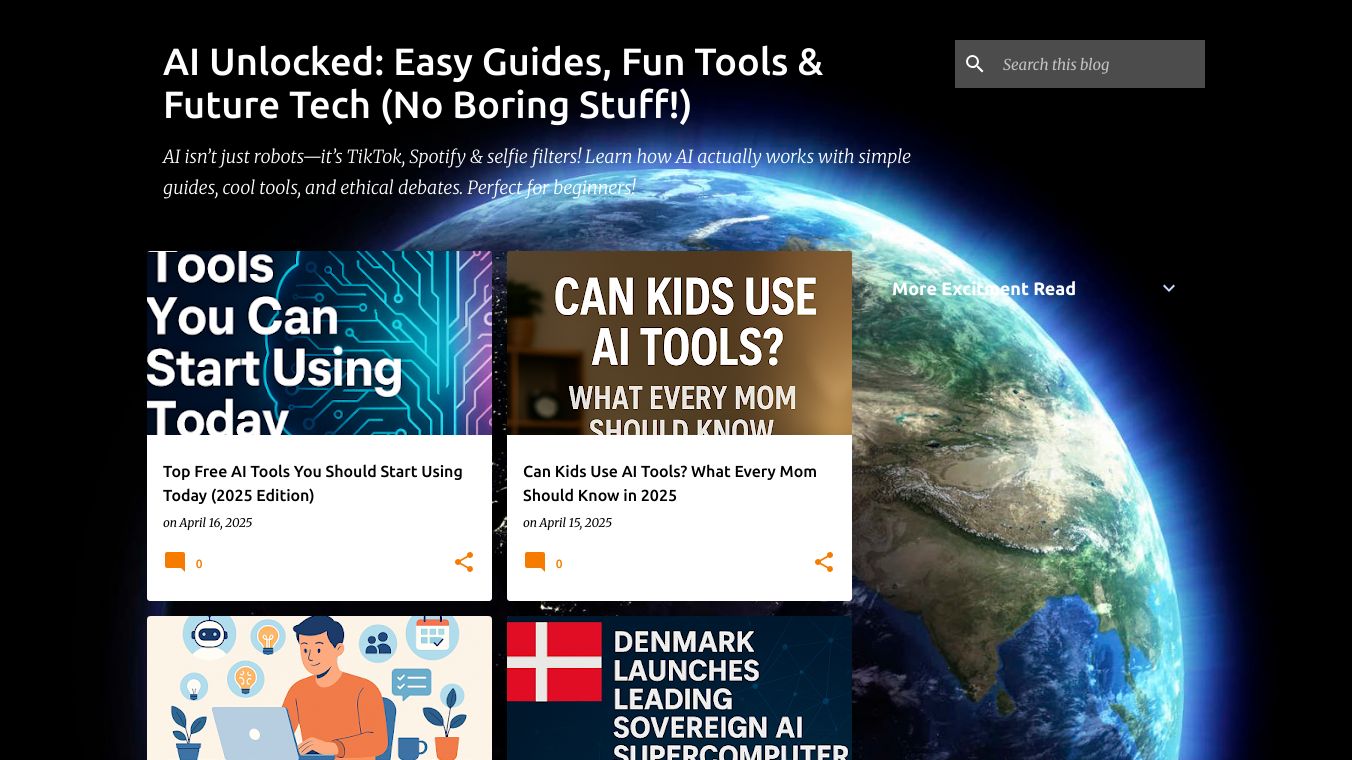Screen dimensions: 1352x760
Task: Open Denmark sovereign AI supercomputer post
Action: 679,688
